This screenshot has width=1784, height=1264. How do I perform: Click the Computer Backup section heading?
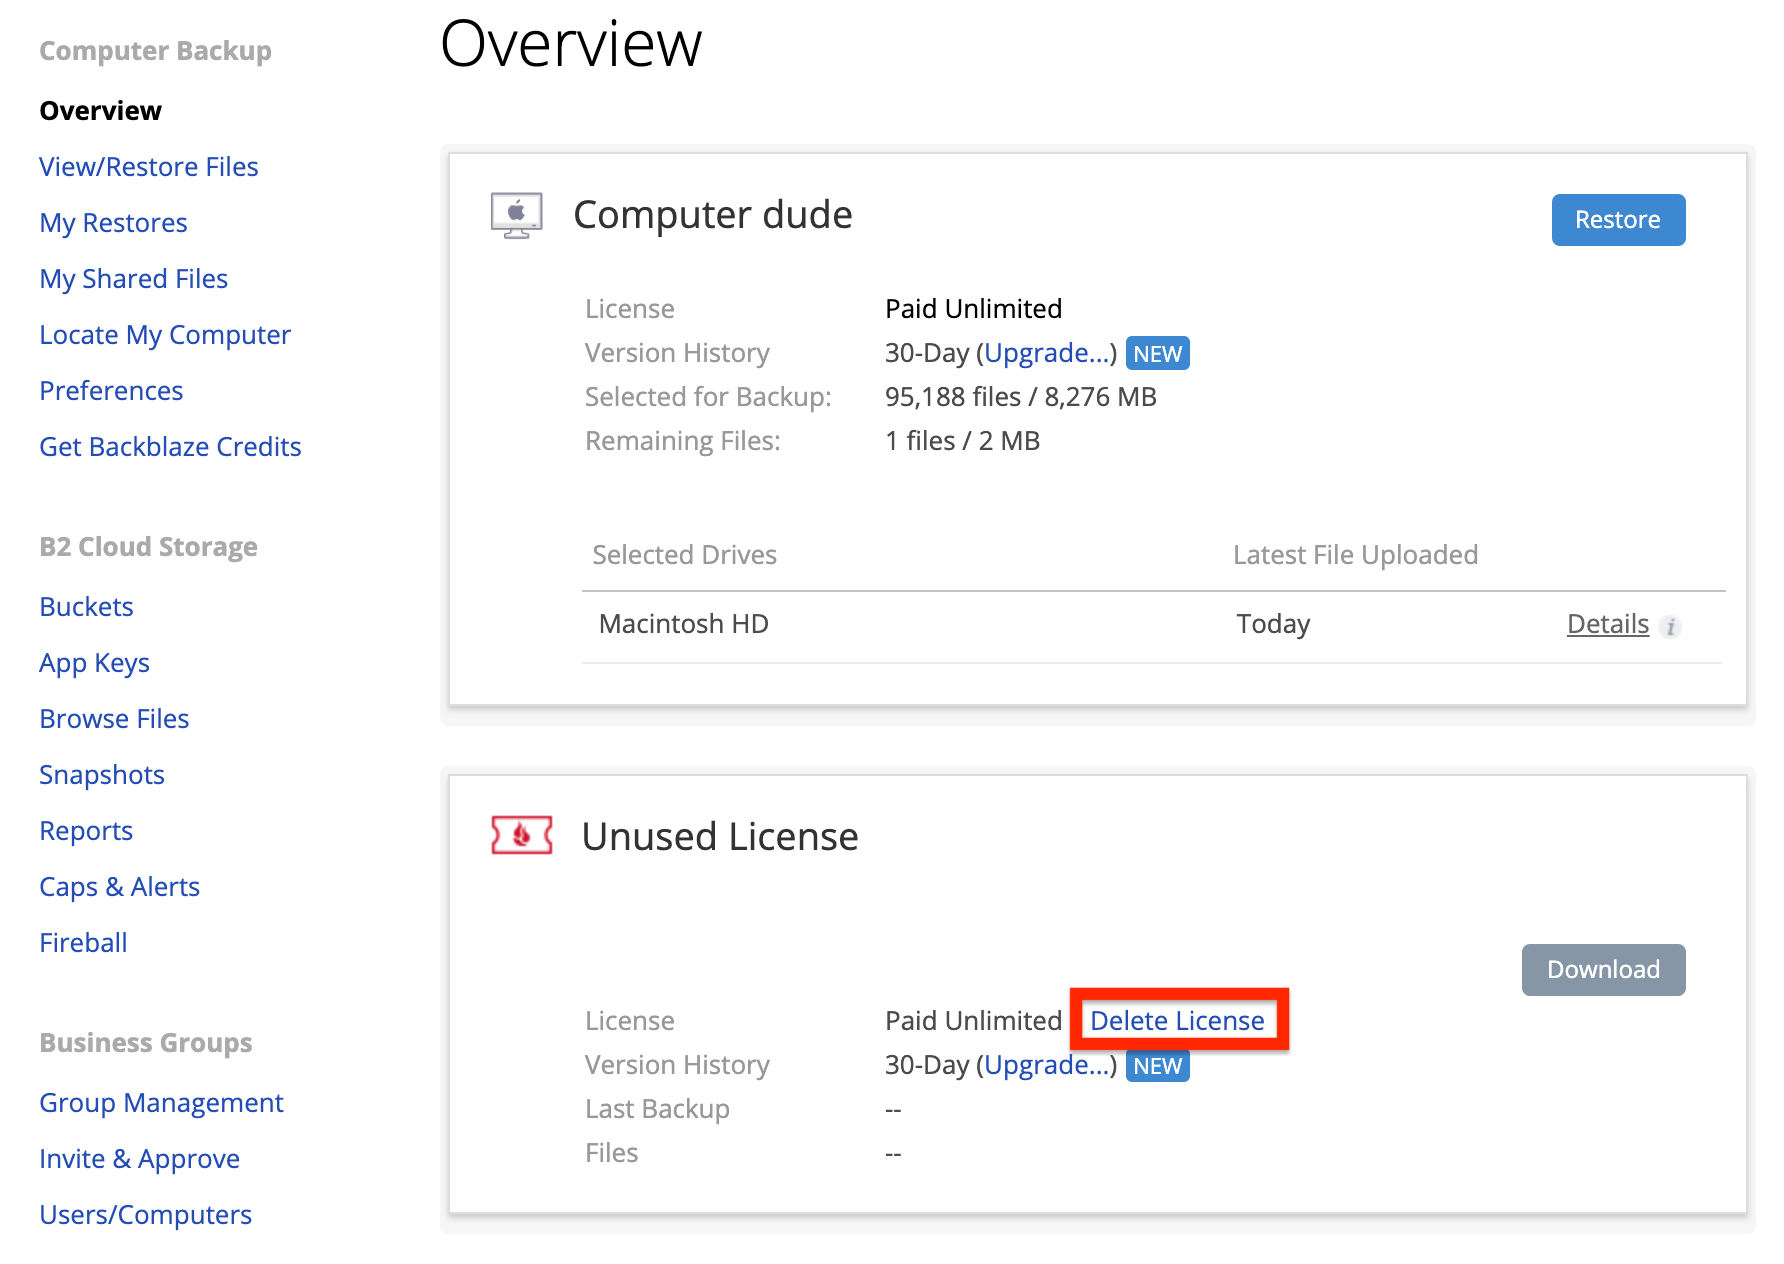tap(155, 51)
